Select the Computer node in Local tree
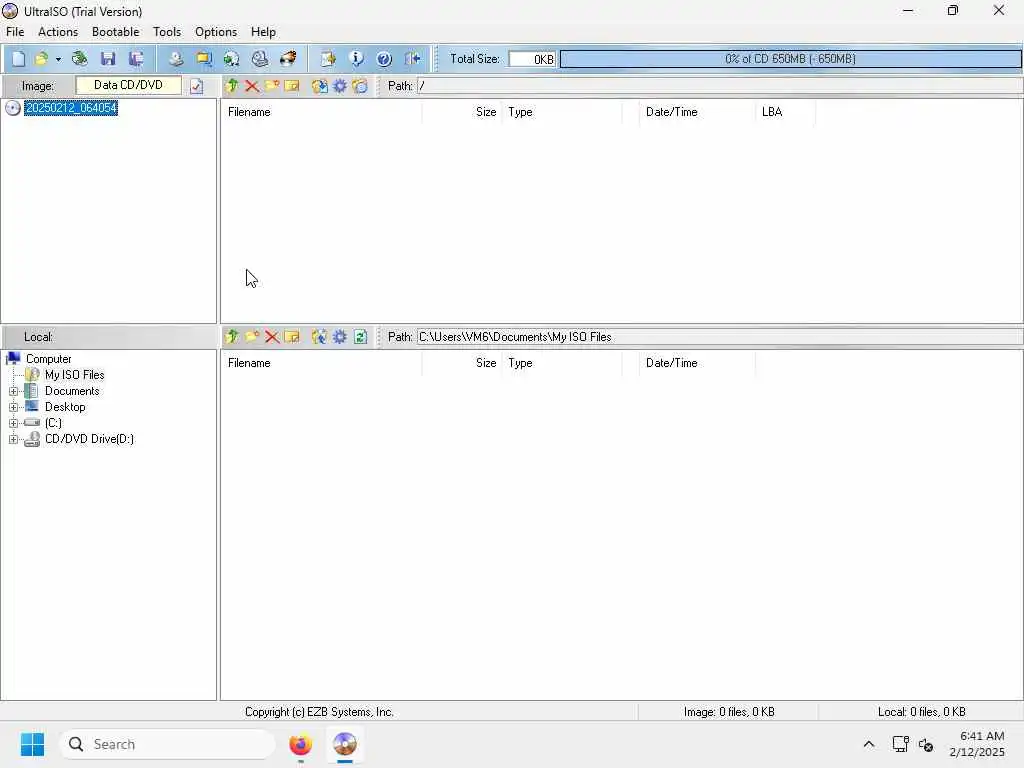Viewport: 1024px width, 768px height. coord(49,359)
